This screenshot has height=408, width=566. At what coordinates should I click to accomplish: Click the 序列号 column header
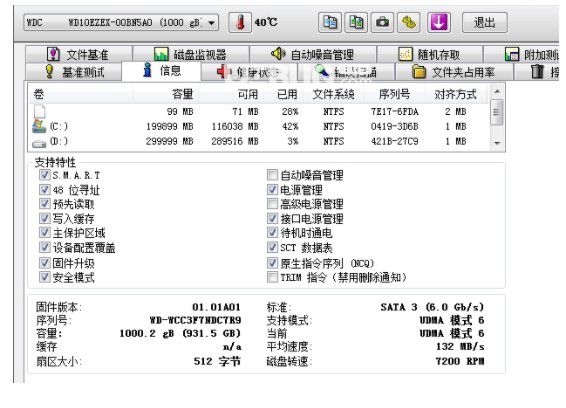(395, 94)
